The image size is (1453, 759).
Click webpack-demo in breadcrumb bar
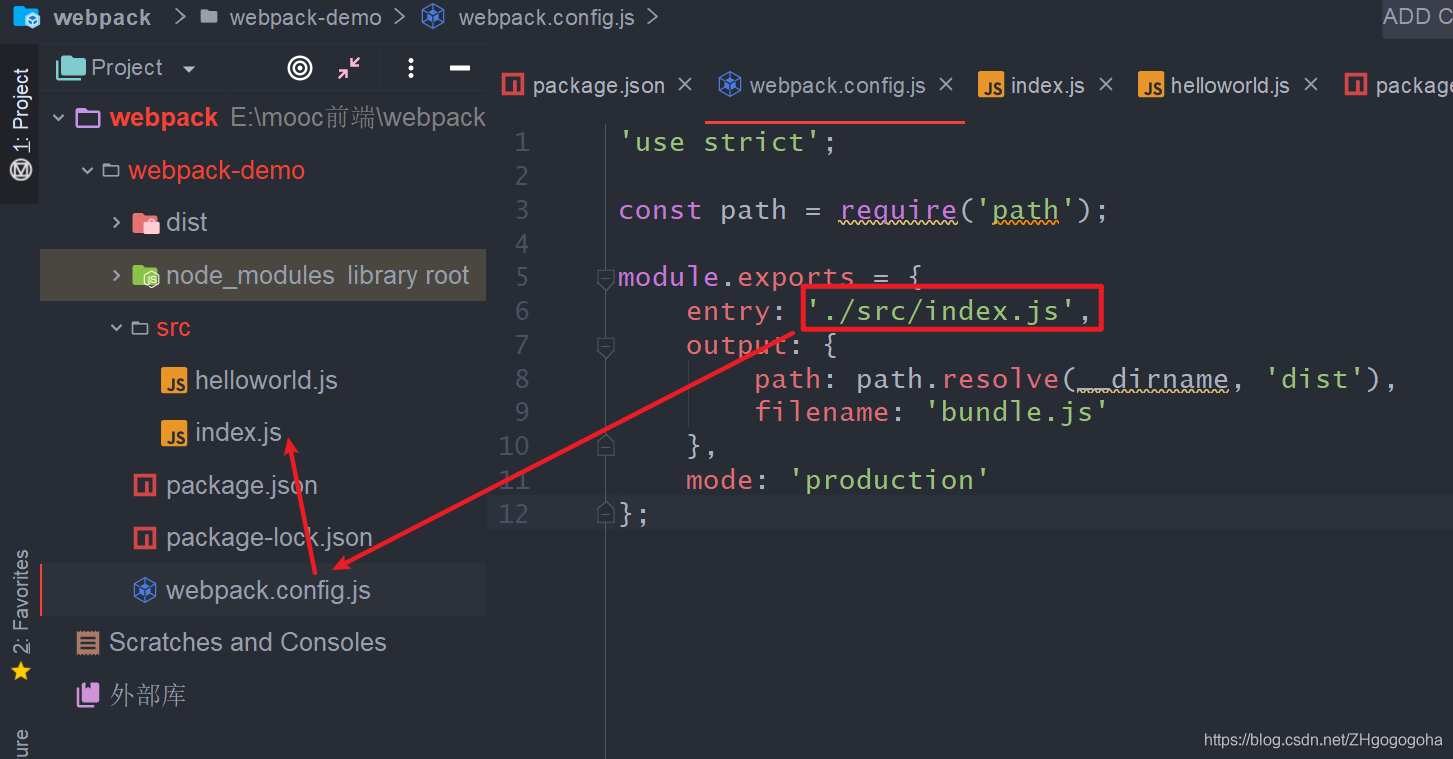tap(305, 17)
